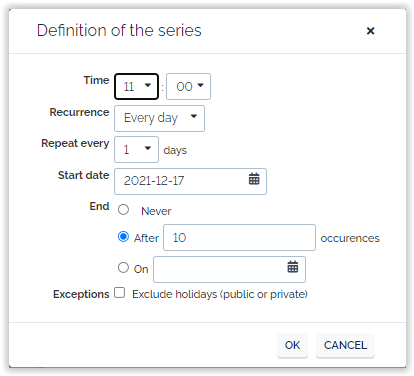The width and height of the screenshot is (414, 376).
Task: Open the Repeat every days dropdown
Action: [x=136, y=149]
